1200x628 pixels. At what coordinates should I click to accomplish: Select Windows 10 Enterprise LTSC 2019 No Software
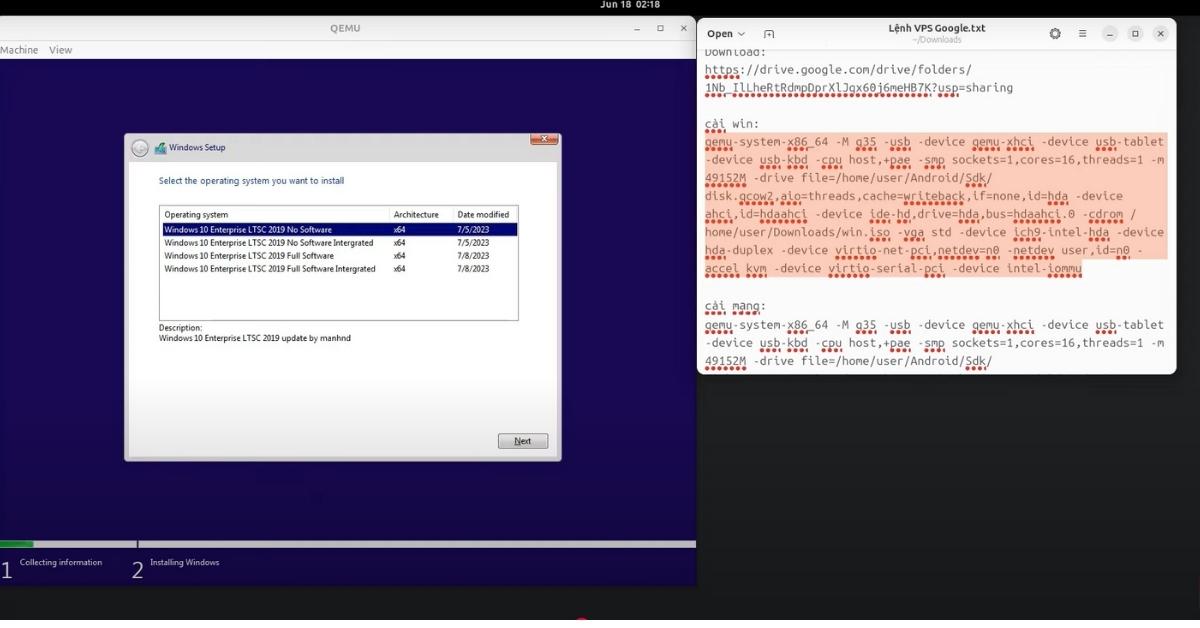point(340,229)
